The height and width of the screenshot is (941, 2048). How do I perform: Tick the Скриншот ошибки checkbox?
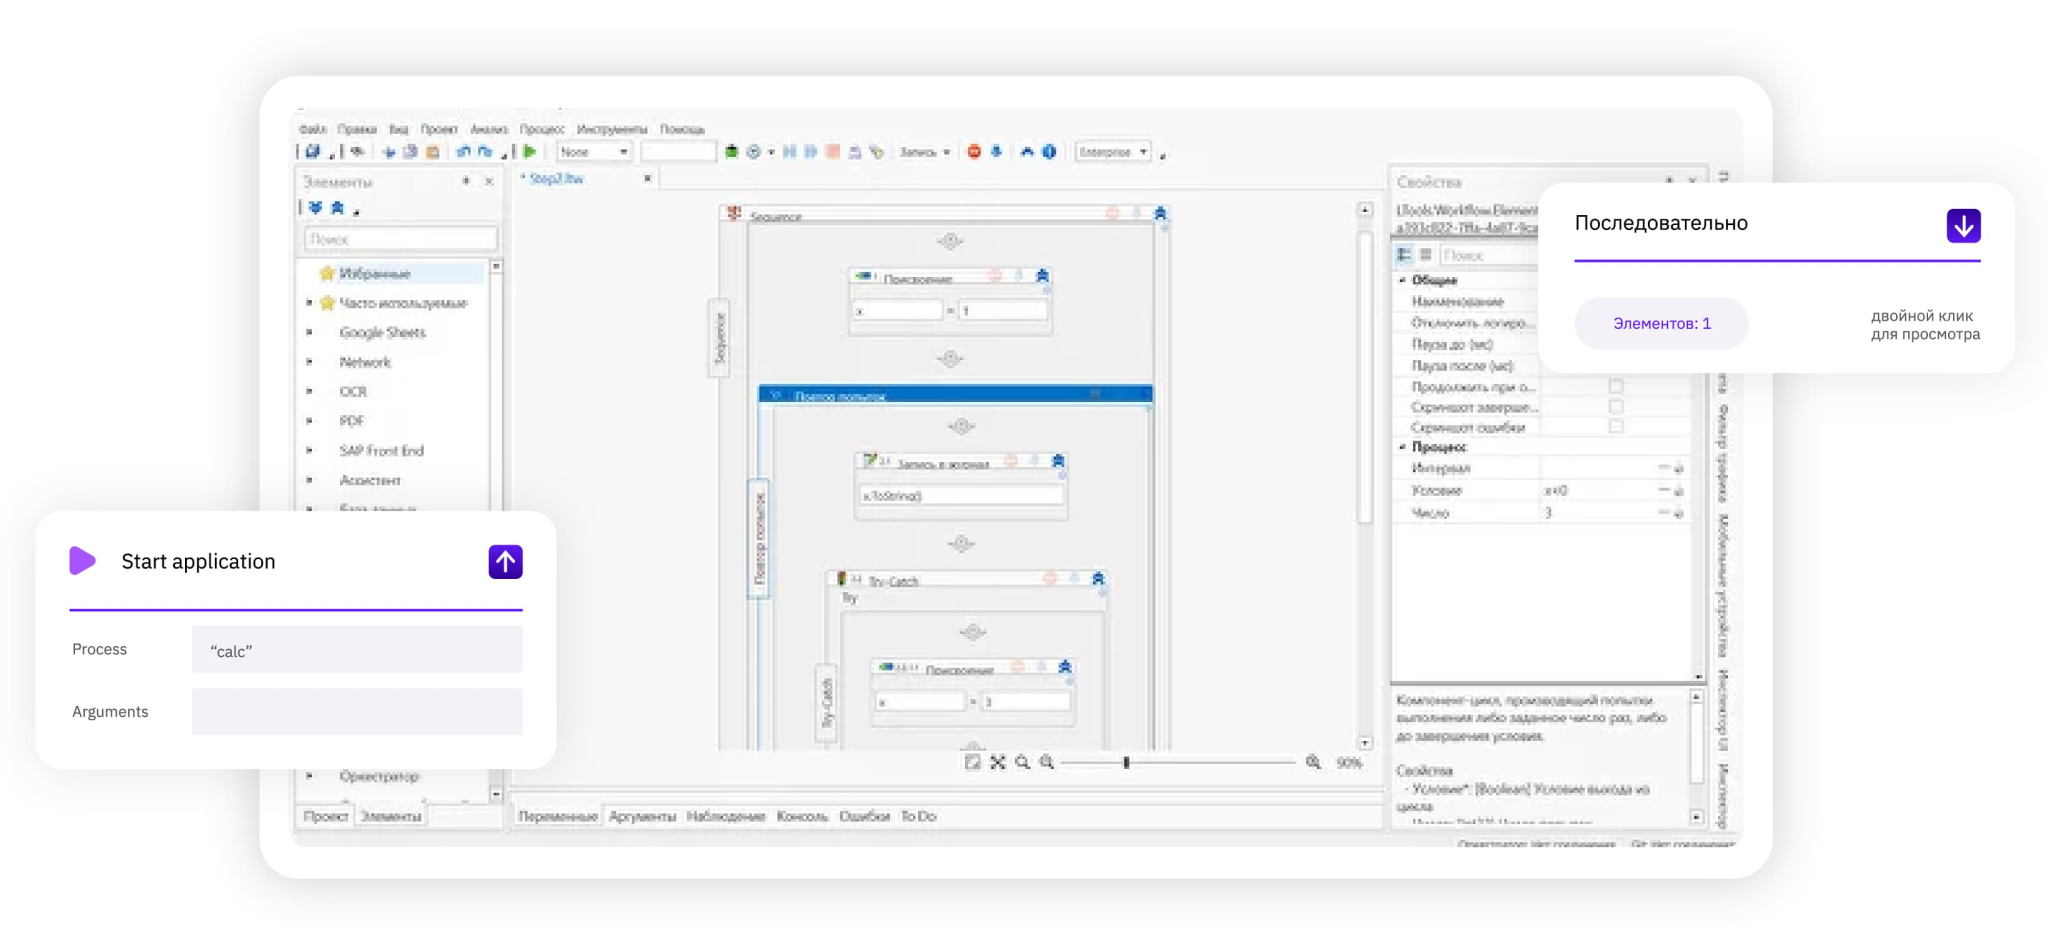tap(1615, 426)
